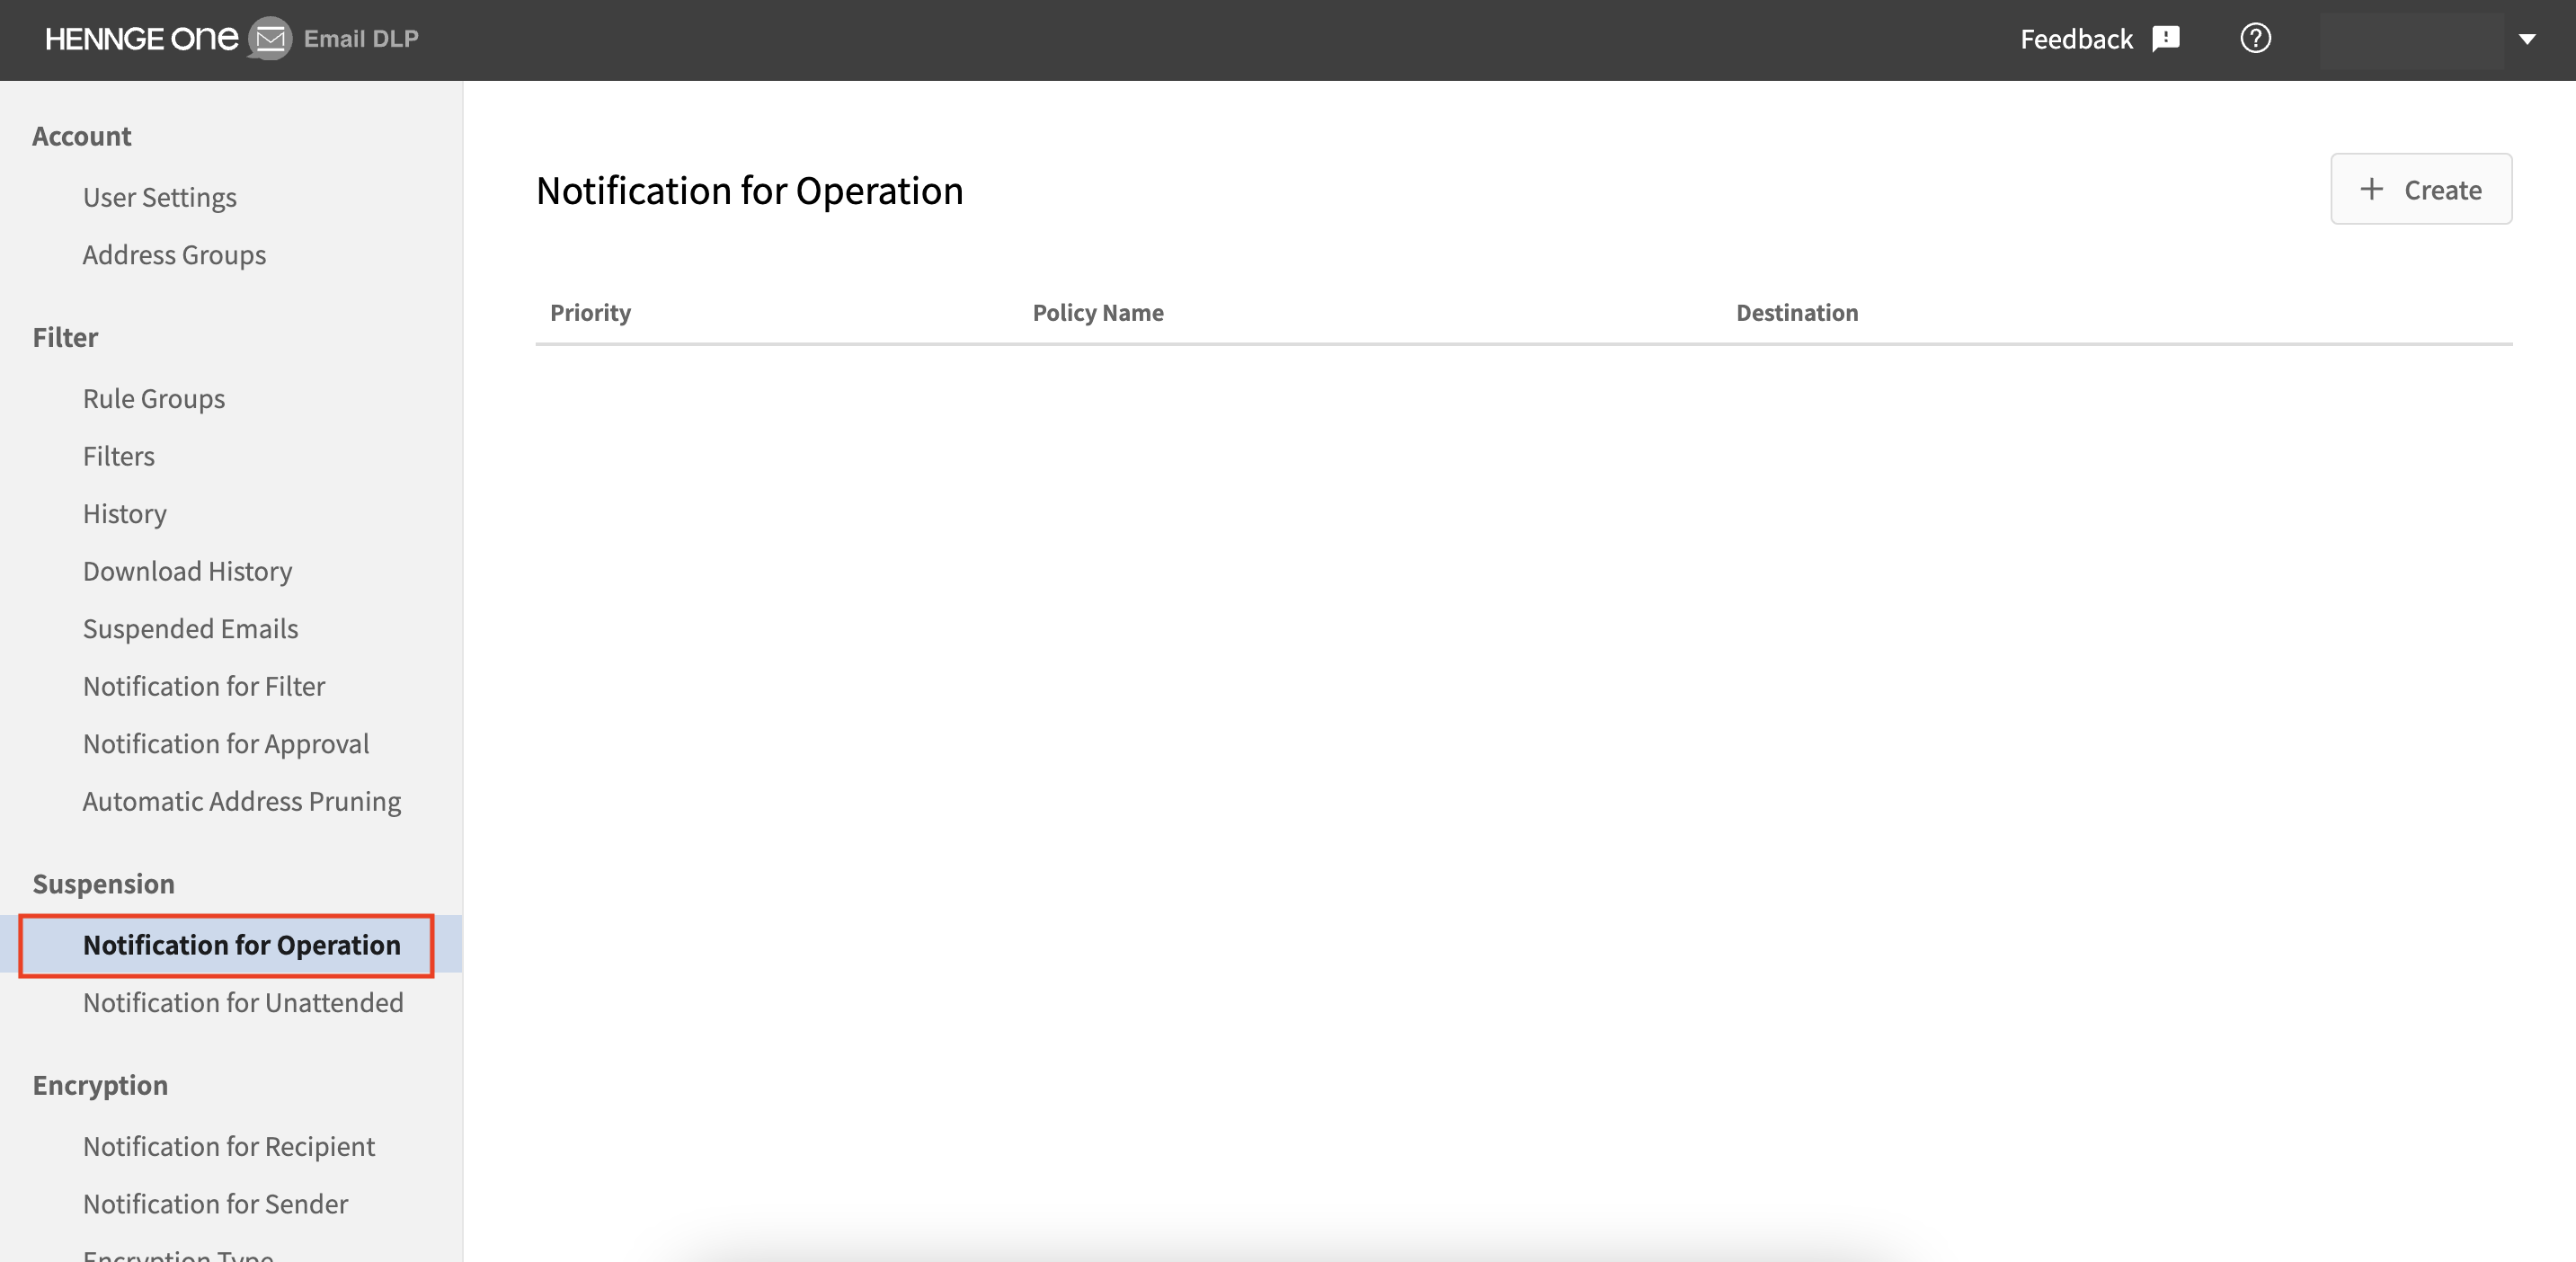2576x1262 pixels.
Task: Click the Priority column header
Action: point(590,312)
